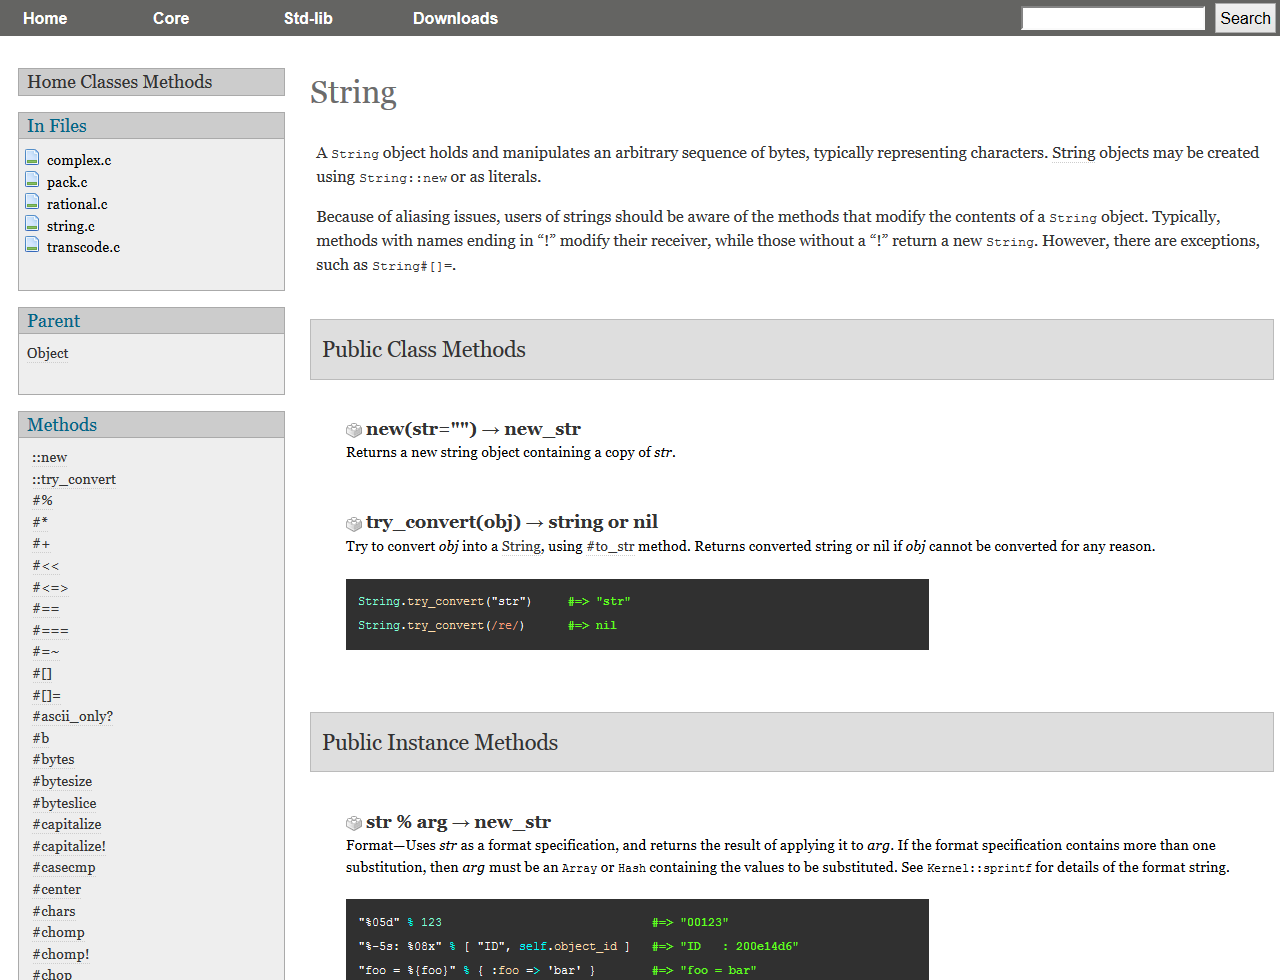Click the file icon beside pack.c
1280x980 pixels.
tap(32, 180)
